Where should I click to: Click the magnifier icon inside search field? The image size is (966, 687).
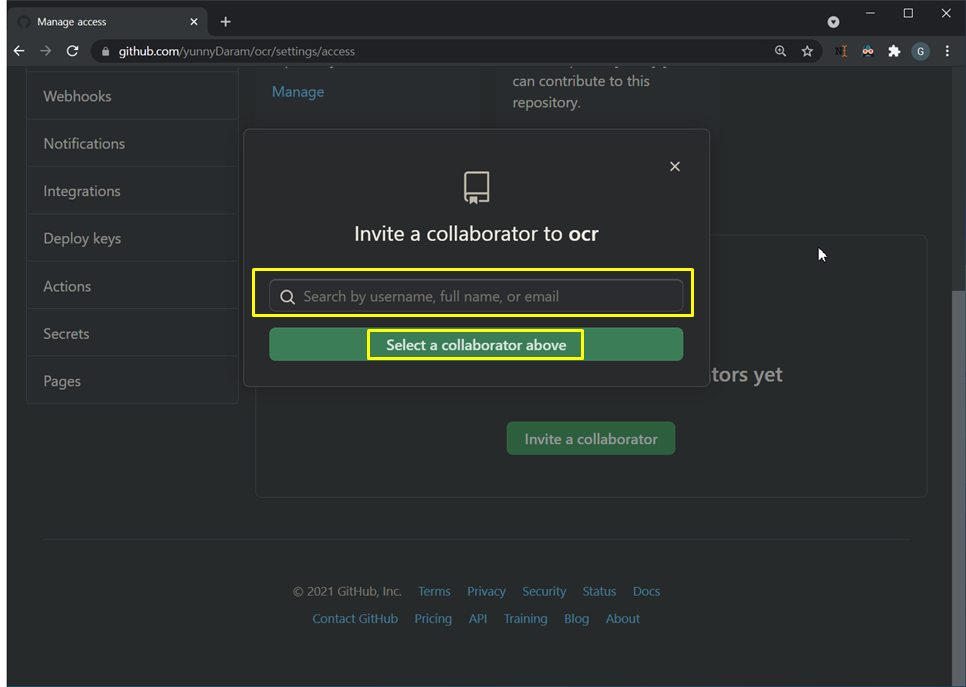(287, 297)
